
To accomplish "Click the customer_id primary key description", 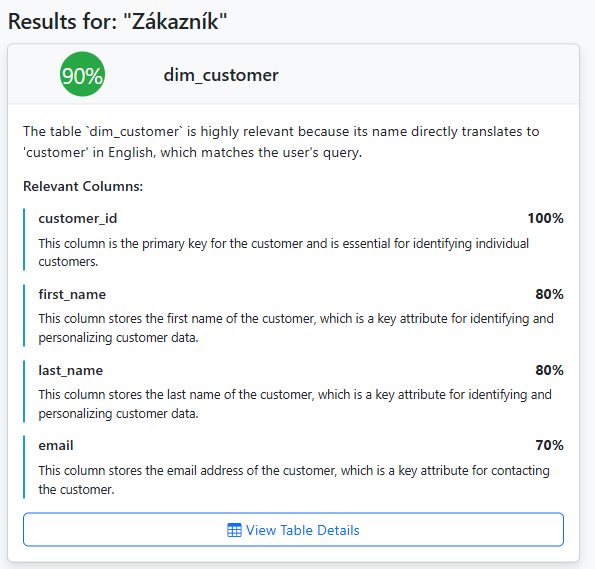I will pyautogui.click(x=283, y=252).
